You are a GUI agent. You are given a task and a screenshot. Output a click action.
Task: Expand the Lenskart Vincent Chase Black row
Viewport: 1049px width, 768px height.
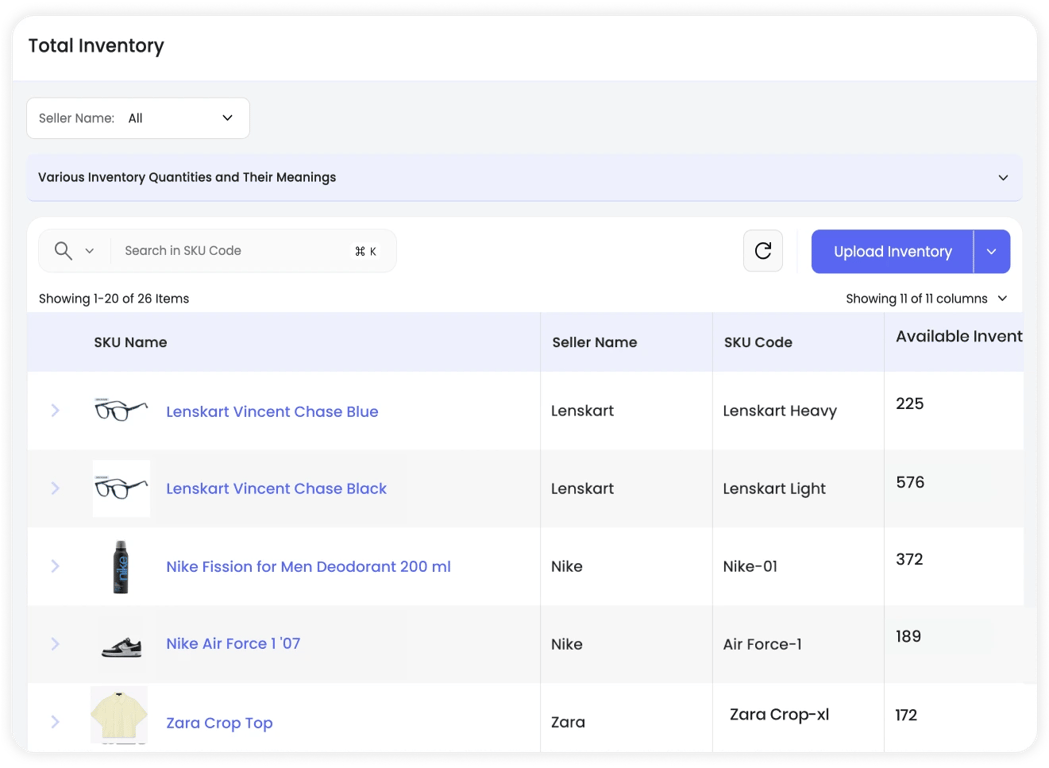click(x=56, y=488)
